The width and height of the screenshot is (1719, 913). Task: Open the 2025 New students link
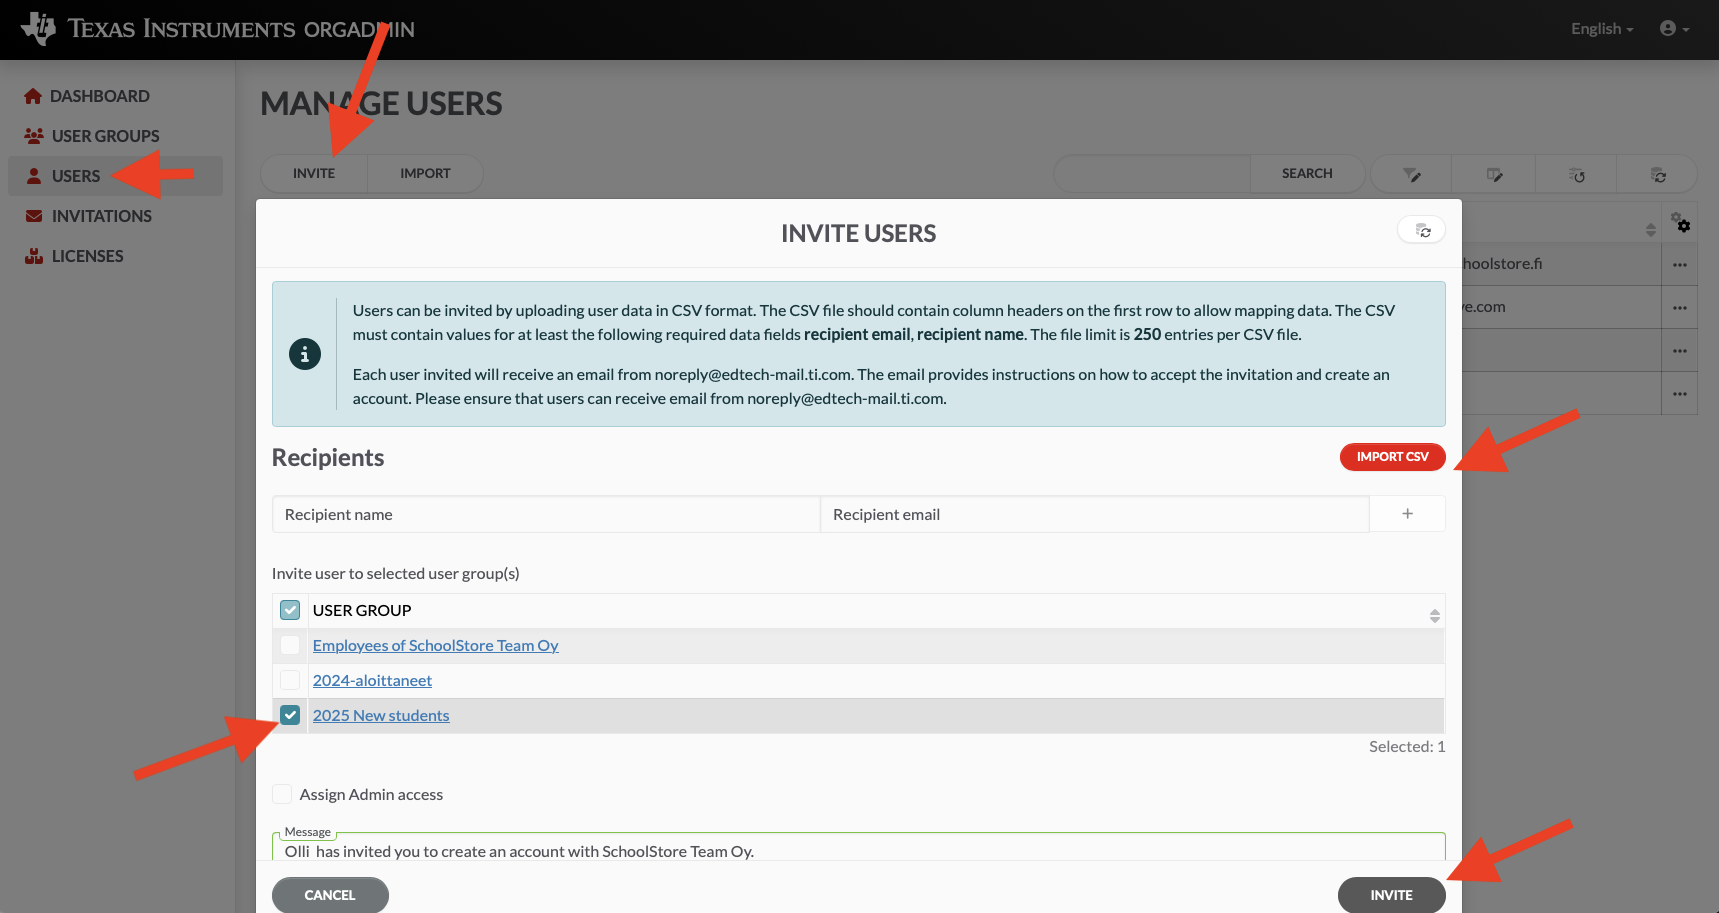pos(381,715)
